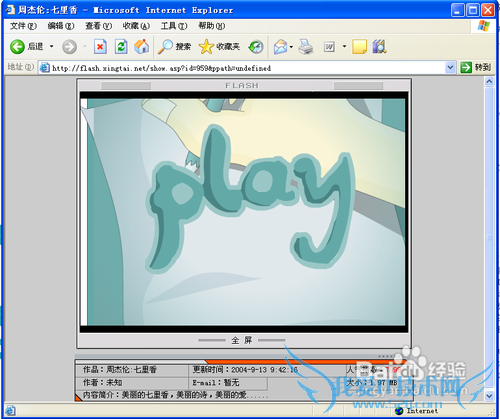Click the play graphic in Flash movie
The image size is (500, 419).
(250, 199)
